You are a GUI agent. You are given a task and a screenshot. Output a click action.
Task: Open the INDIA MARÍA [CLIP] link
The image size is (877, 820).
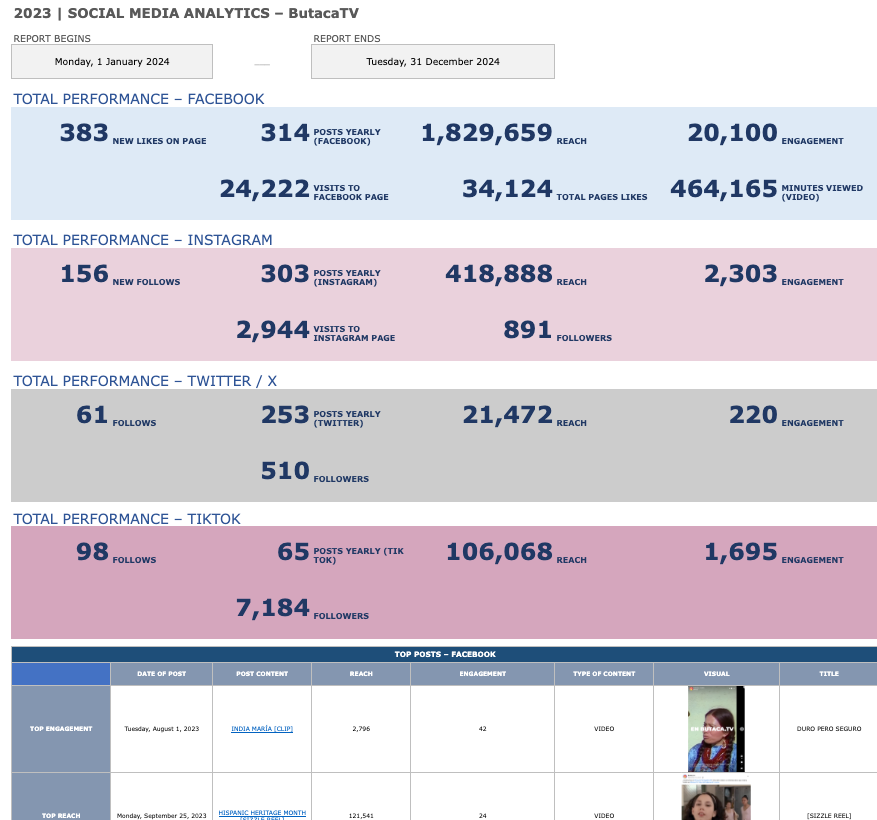[262, 729]
